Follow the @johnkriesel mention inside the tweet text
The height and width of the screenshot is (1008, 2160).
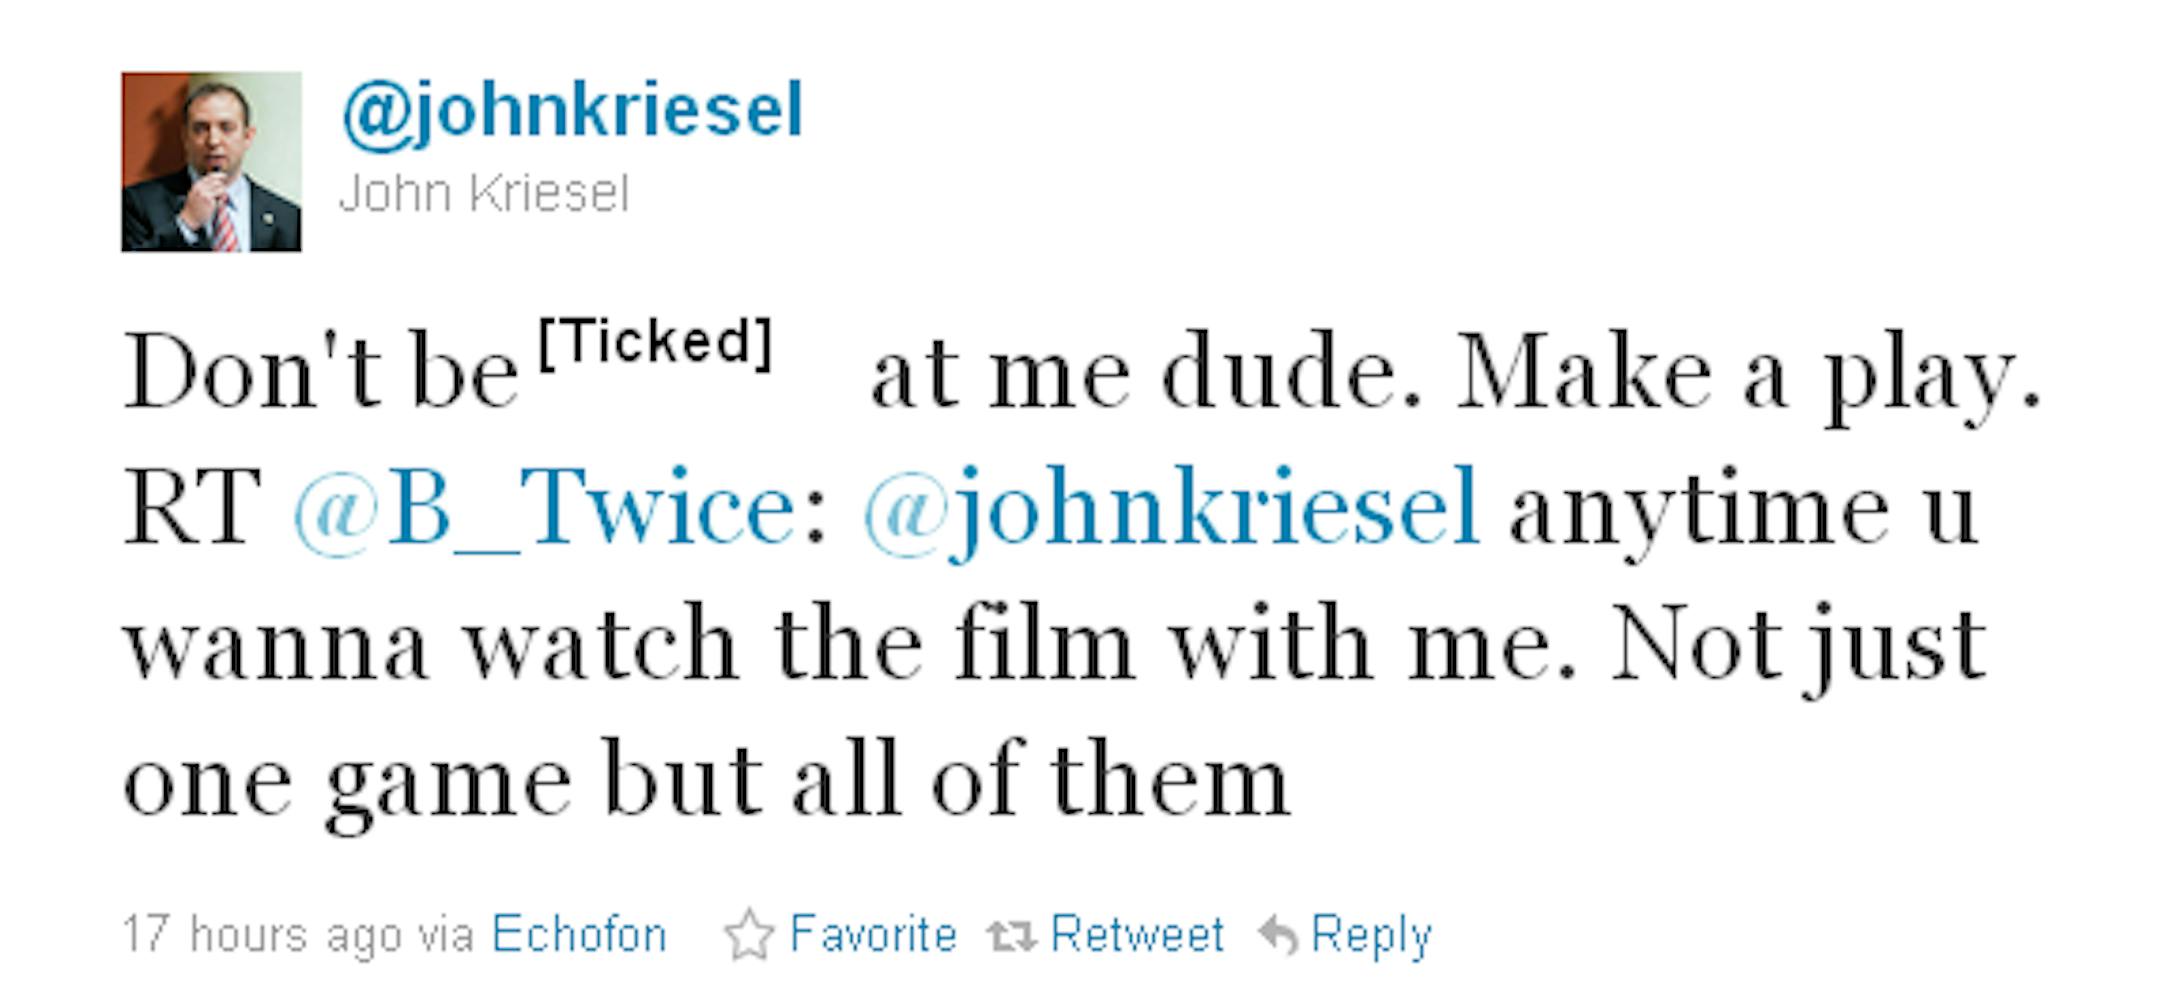1170,508
